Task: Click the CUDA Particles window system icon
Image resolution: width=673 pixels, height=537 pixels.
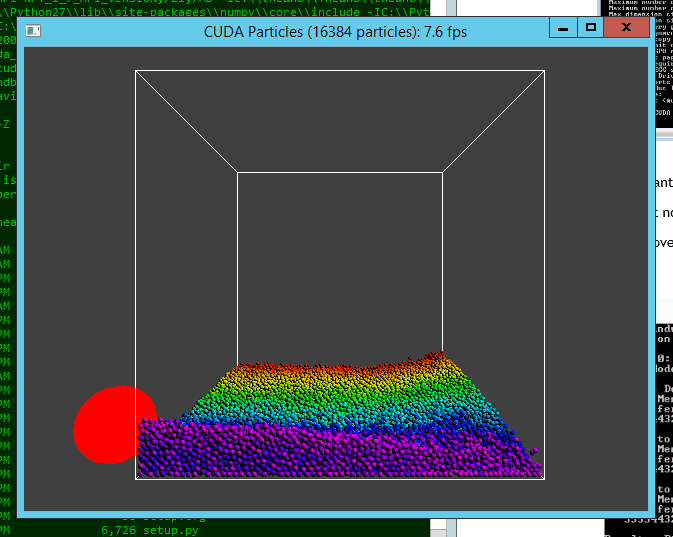Action: click(x=33, y=31)
